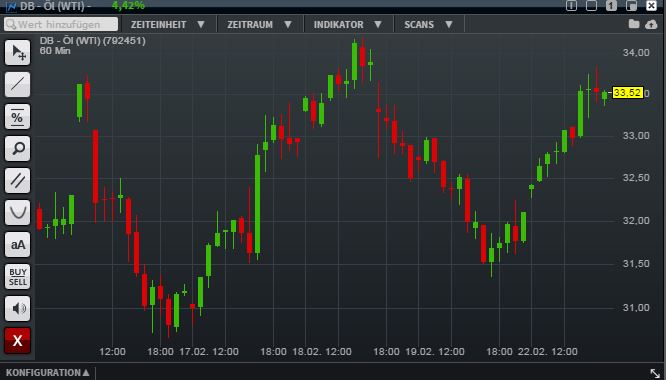The width and height of the screenshot is (666, 380).
Task: Click the 34,00 price axis label
Action: (x=636, y=53)
